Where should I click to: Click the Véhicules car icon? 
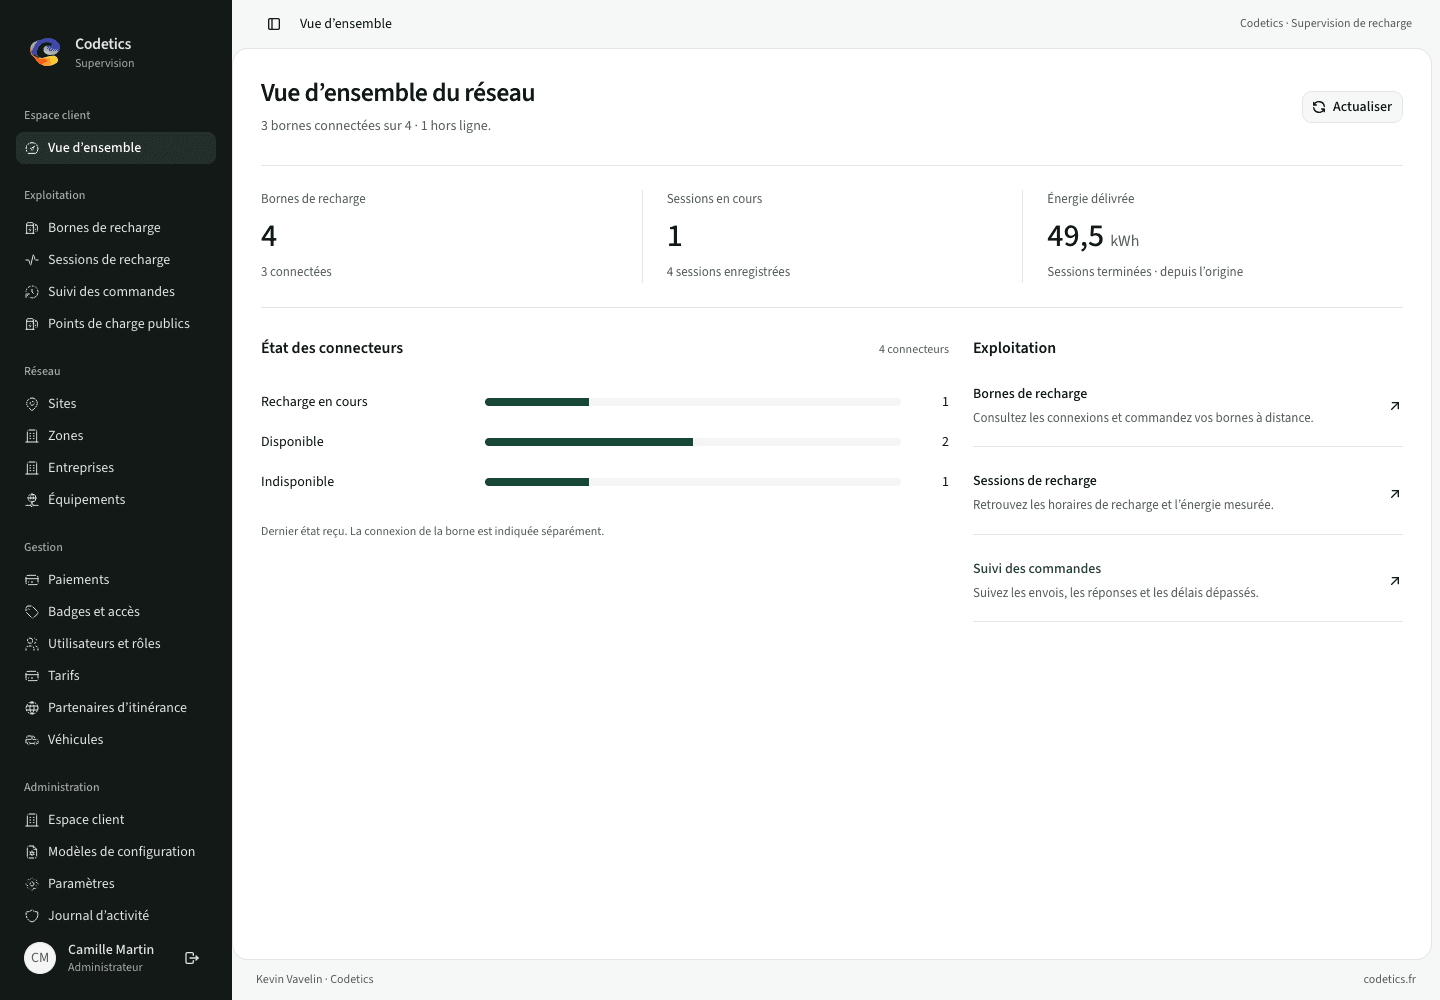32,740
